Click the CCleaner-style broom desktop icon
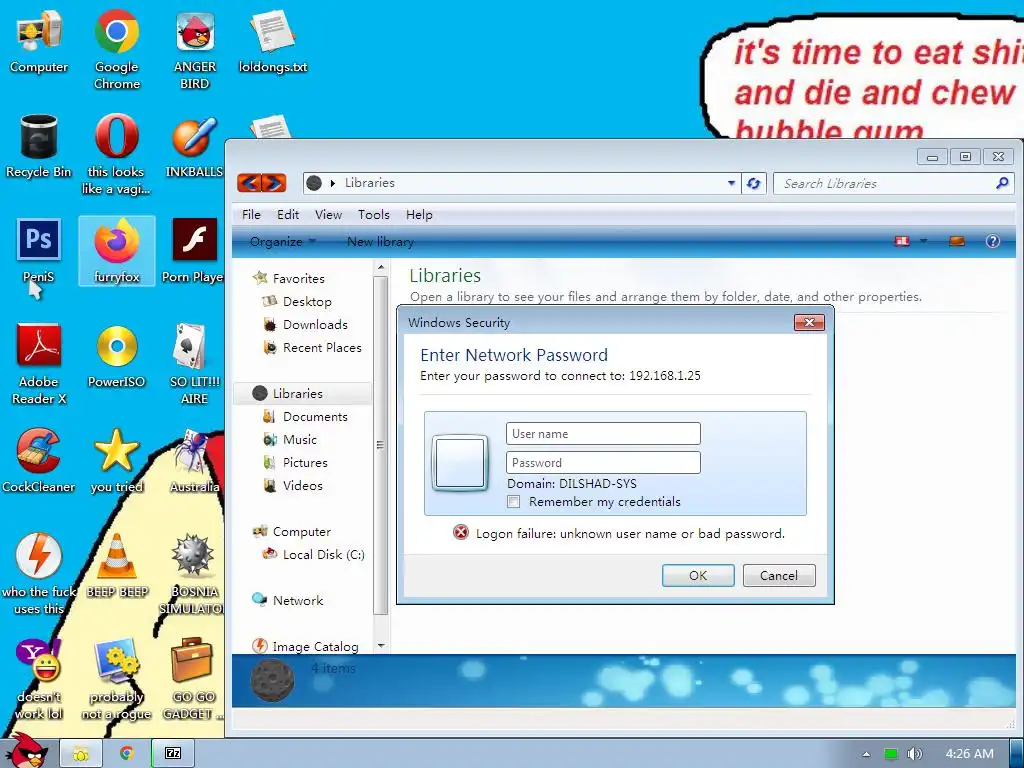 point(39,451)
